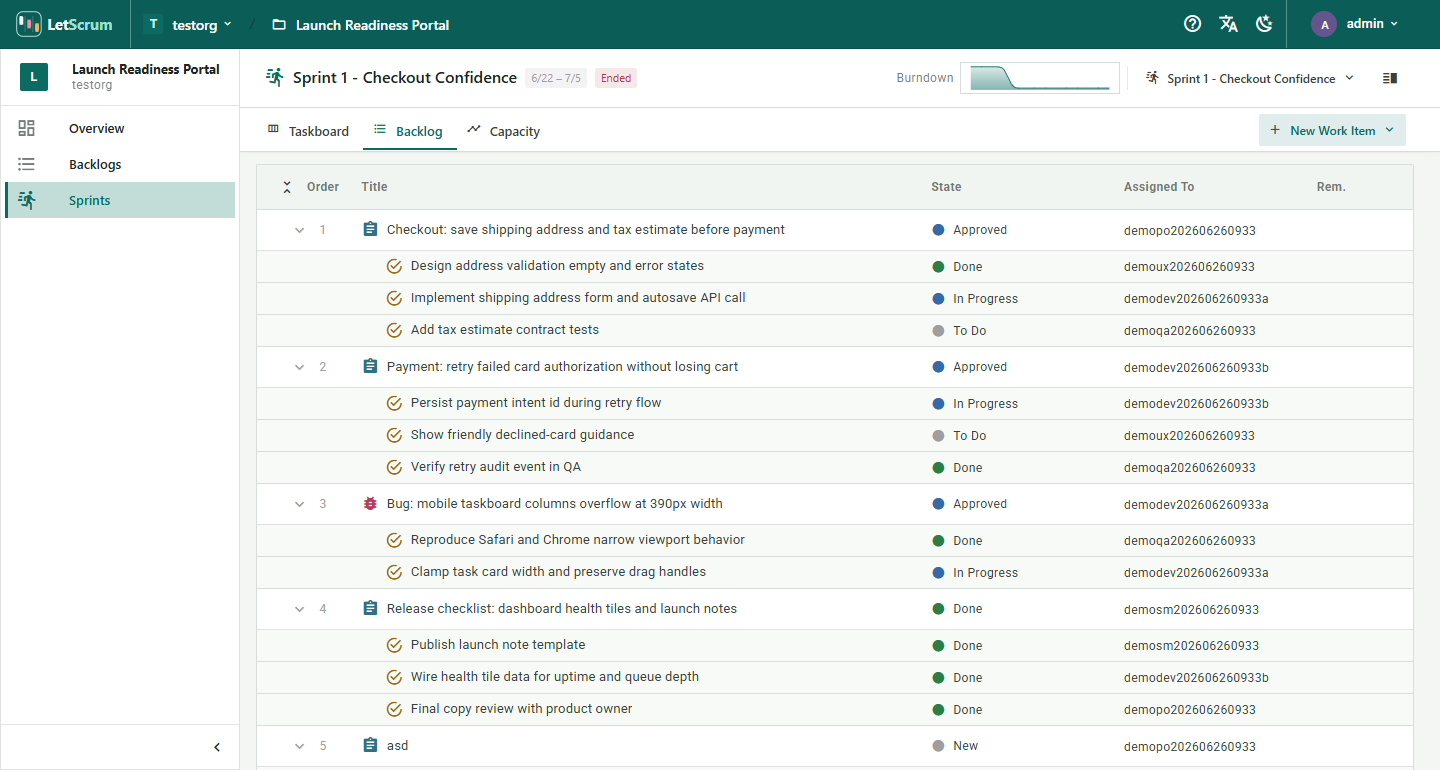Open Launch Readiness Portal breadcrumb
Screen dimensions: 1440x770
pyautogui.click(x=361, y=25)
